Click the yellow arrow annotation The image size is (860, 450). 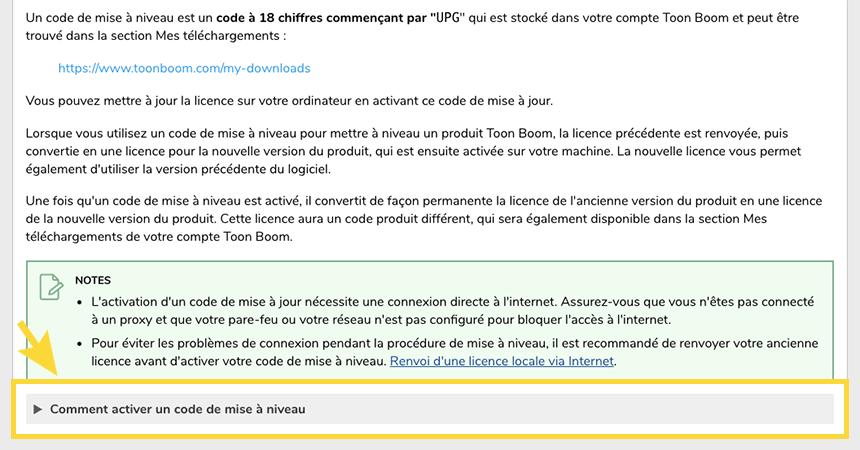(x=35, y=352)
